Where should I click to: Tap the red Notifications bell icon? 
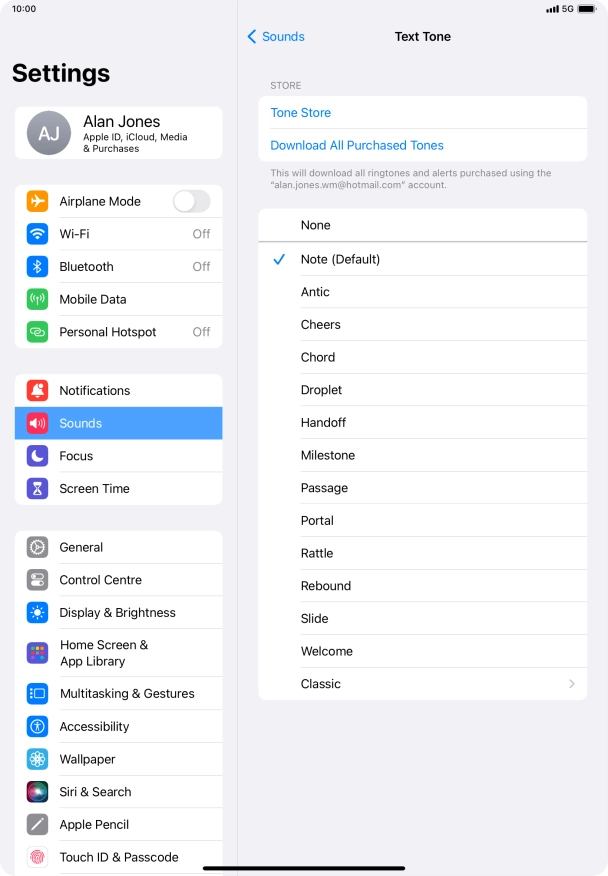pos(37,391)
